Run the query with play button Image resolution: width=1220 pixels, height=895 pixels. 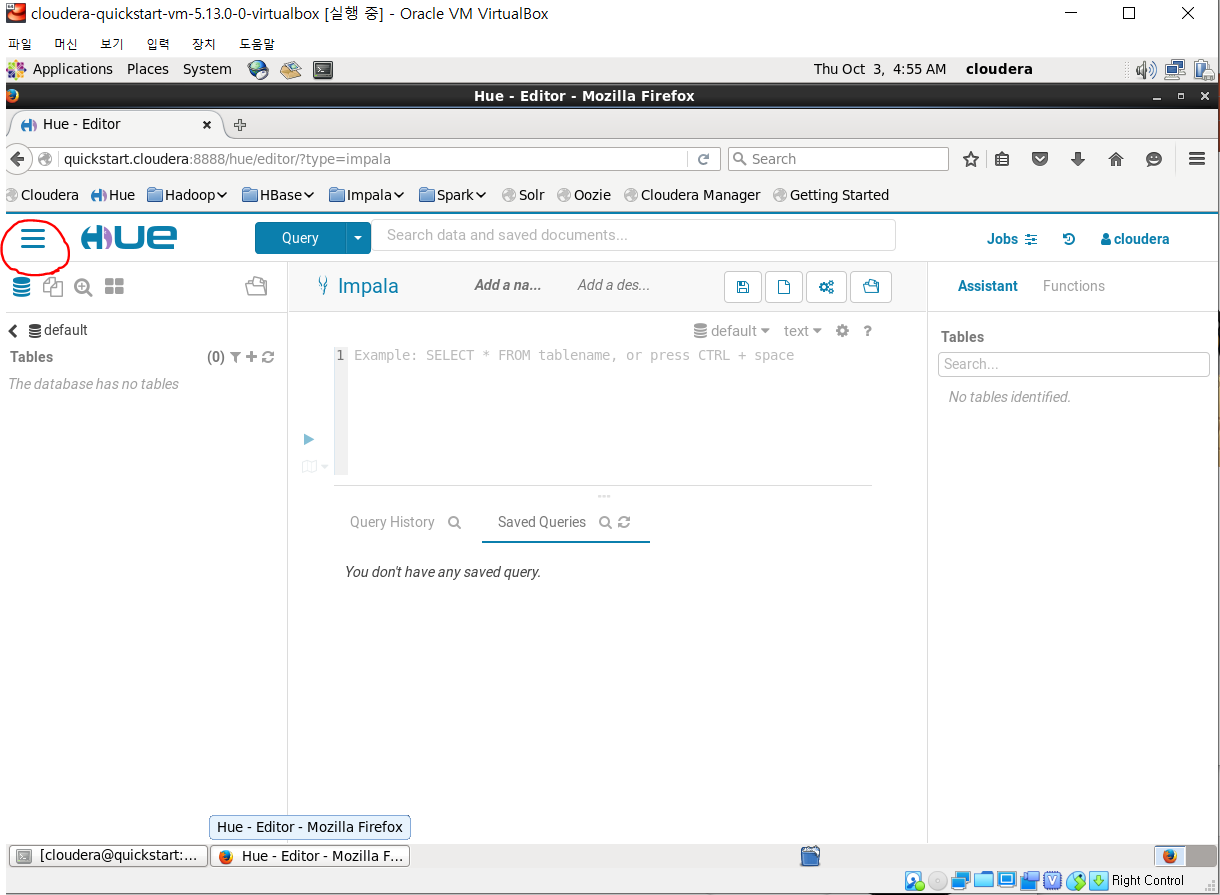pyautogui.click(x=309, y=439)
